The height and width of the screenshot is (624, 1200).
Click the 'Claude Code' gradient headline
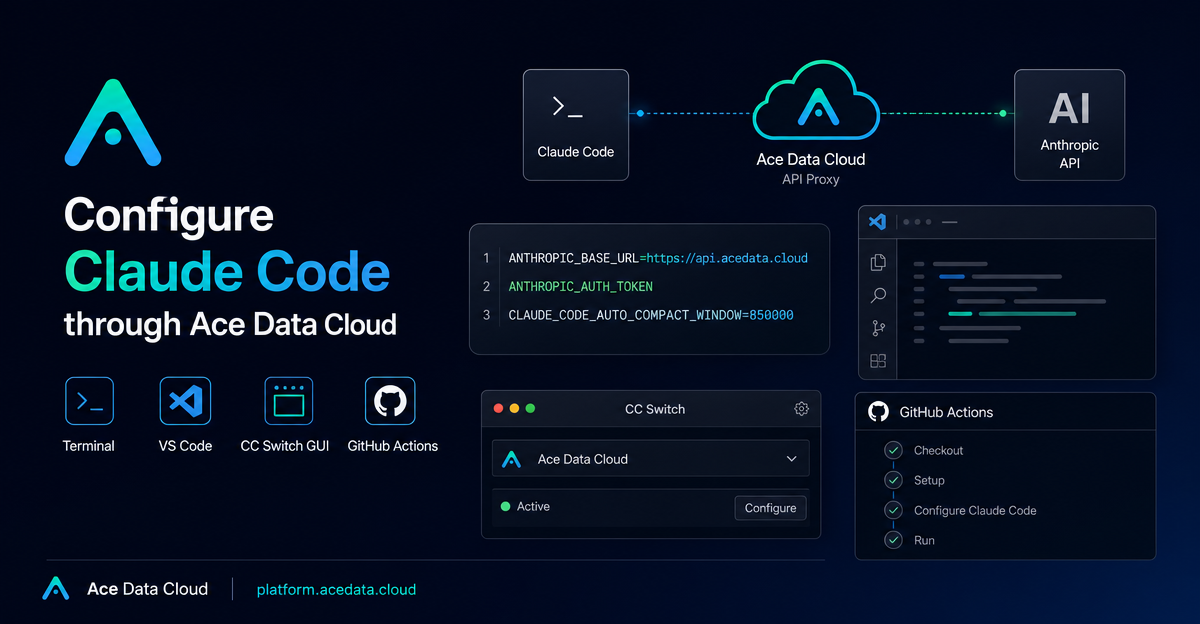[x=227, y=270]
